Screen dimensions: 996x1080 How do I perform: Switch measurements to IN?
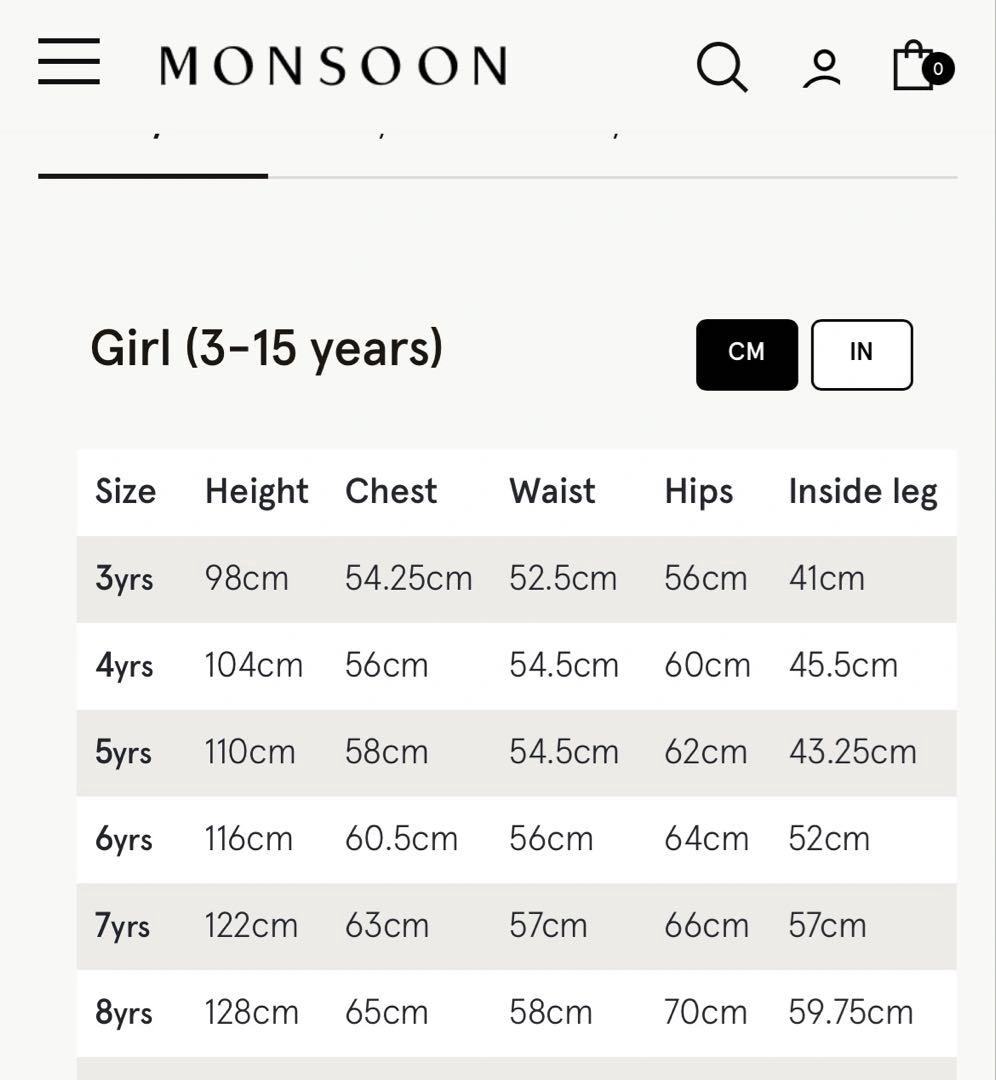(862, 355)
